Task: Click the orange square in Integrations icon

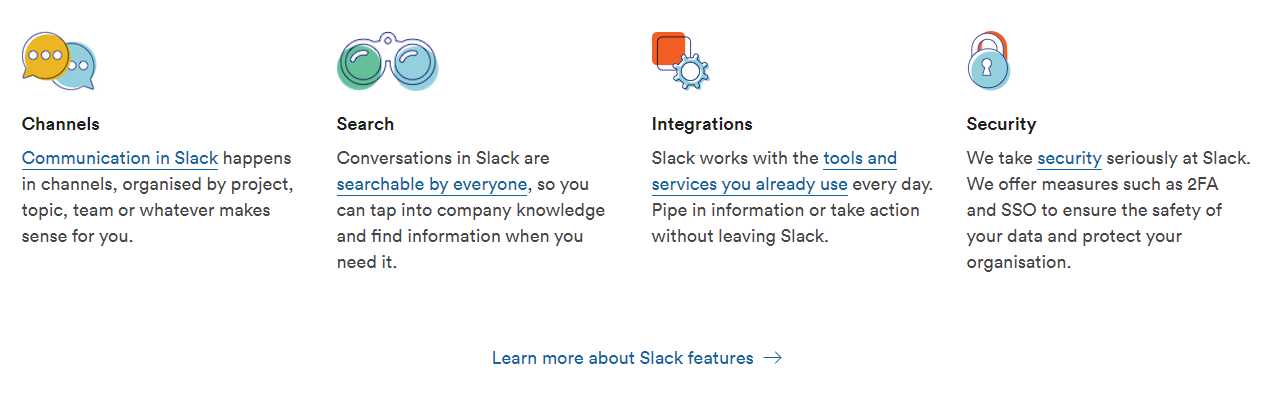Action: tap(668, 49)
